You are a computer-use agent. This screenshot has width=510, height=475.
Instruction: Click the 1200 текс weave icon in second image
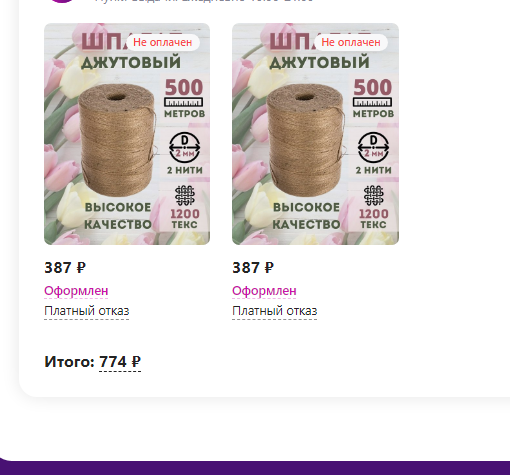click(373, 195)
